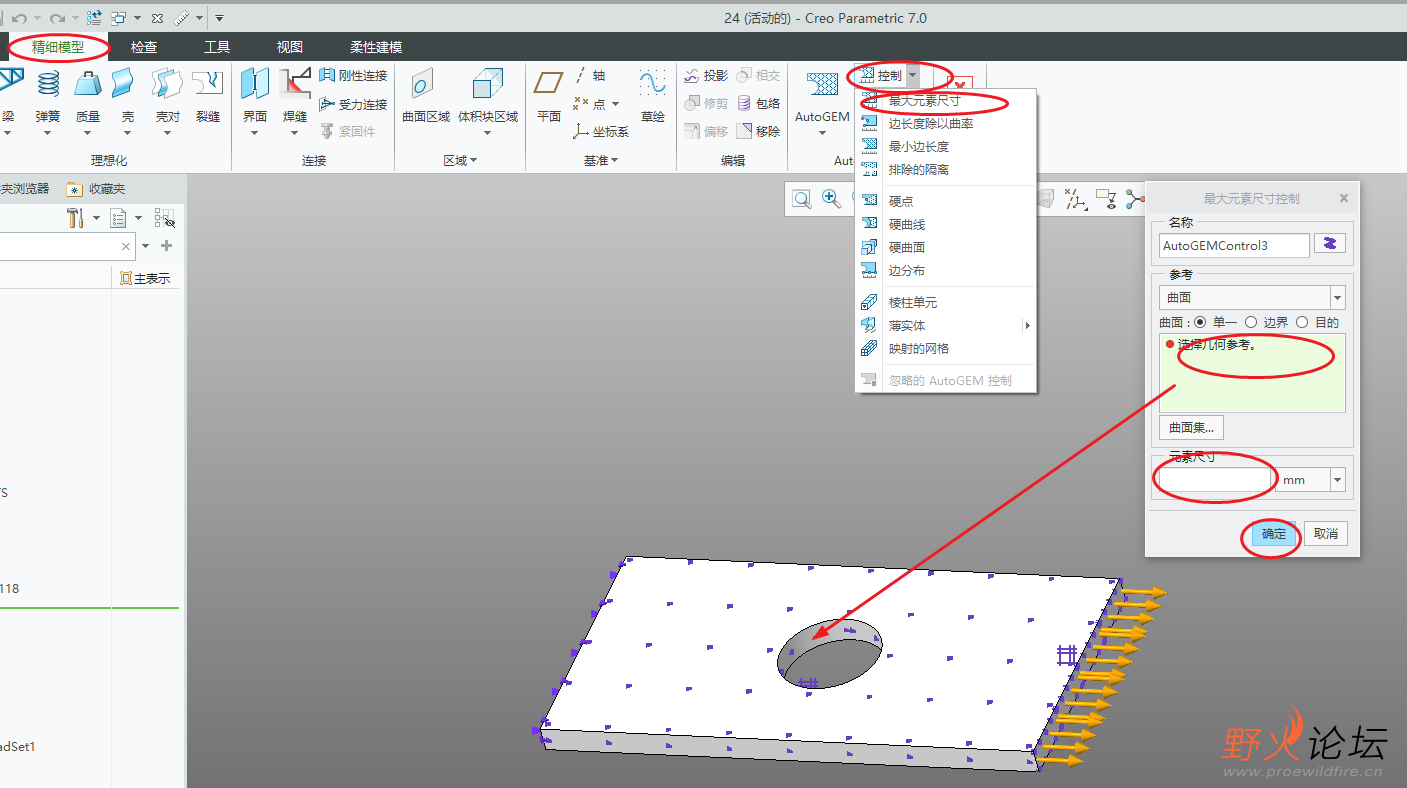Click the Project (投影) edit tool
1407x788 pixels.
click(706, 75)
